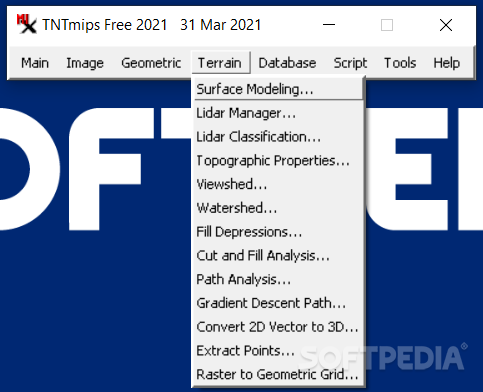Select Convert 2D Vector to 3D

click(278, 327)
